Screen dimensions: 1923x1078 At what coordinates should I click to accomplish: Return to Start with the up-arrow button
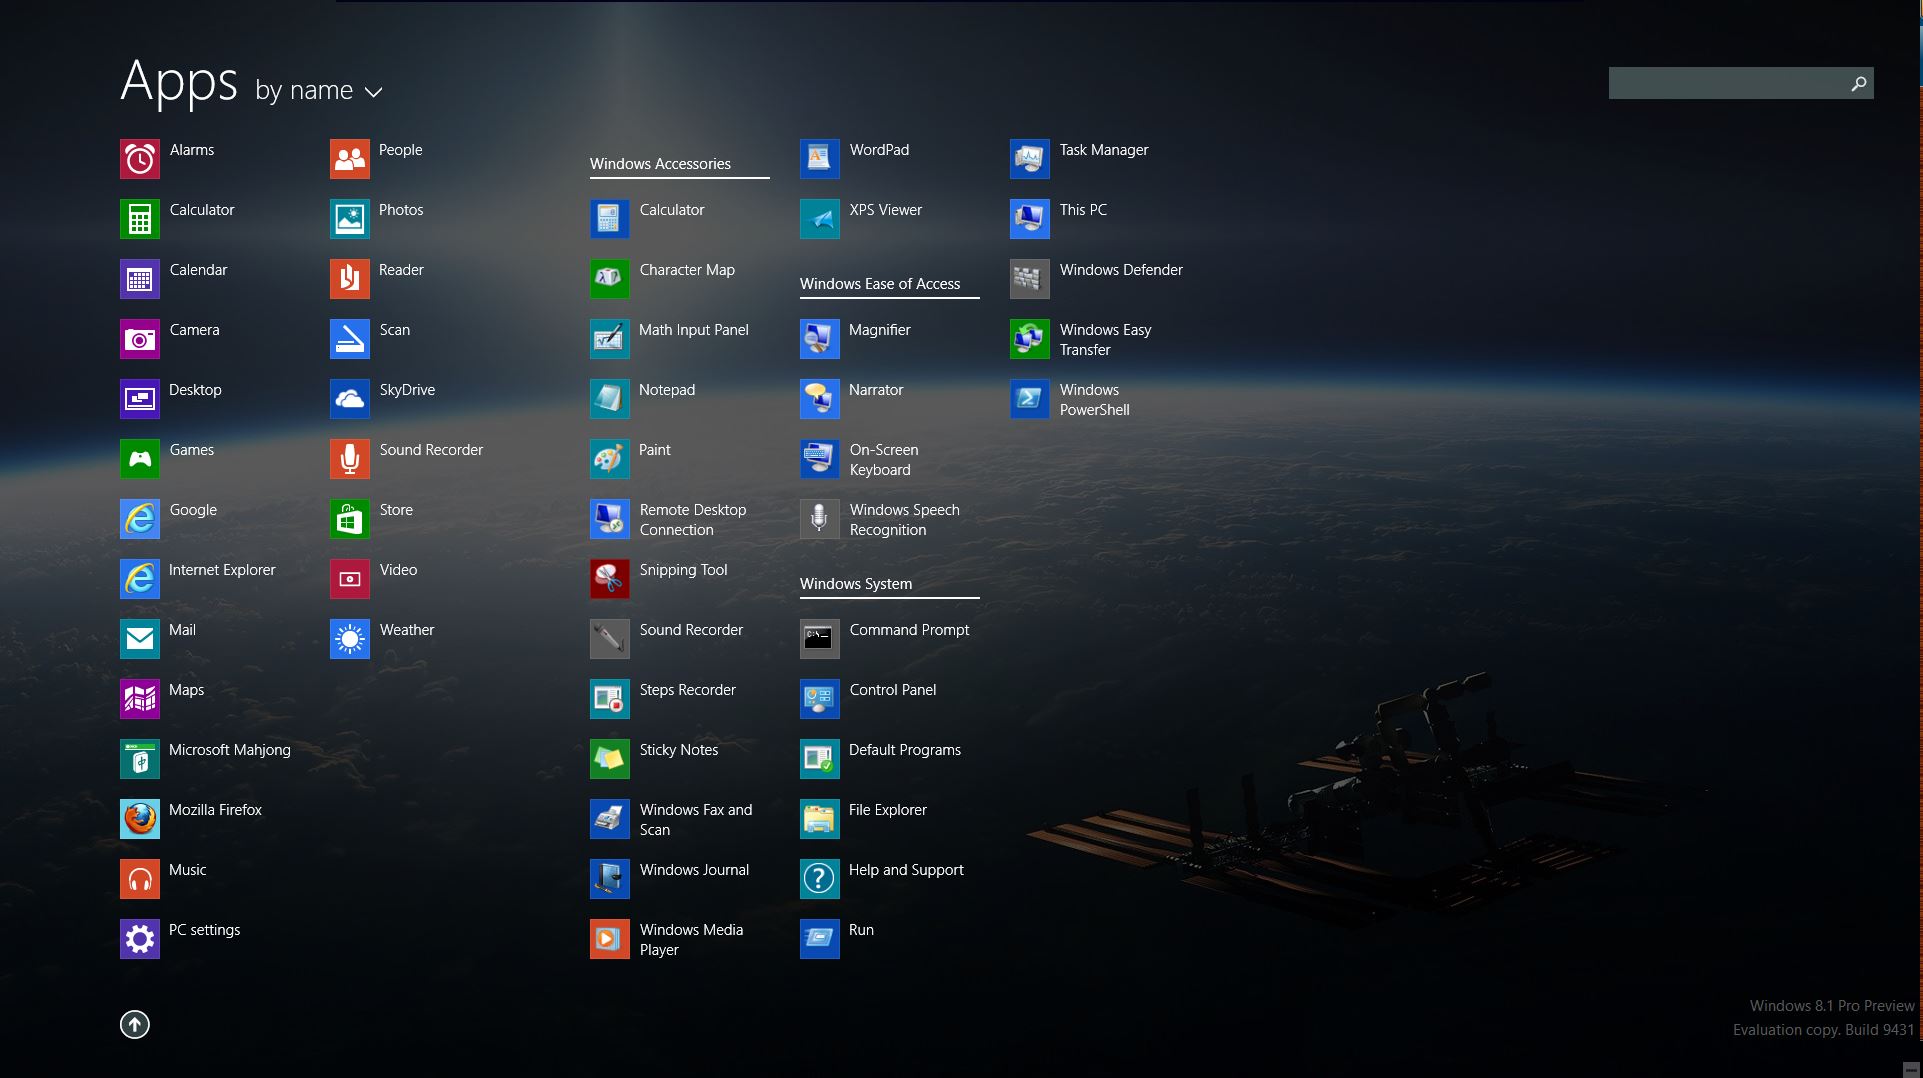tap(135, 1024)
